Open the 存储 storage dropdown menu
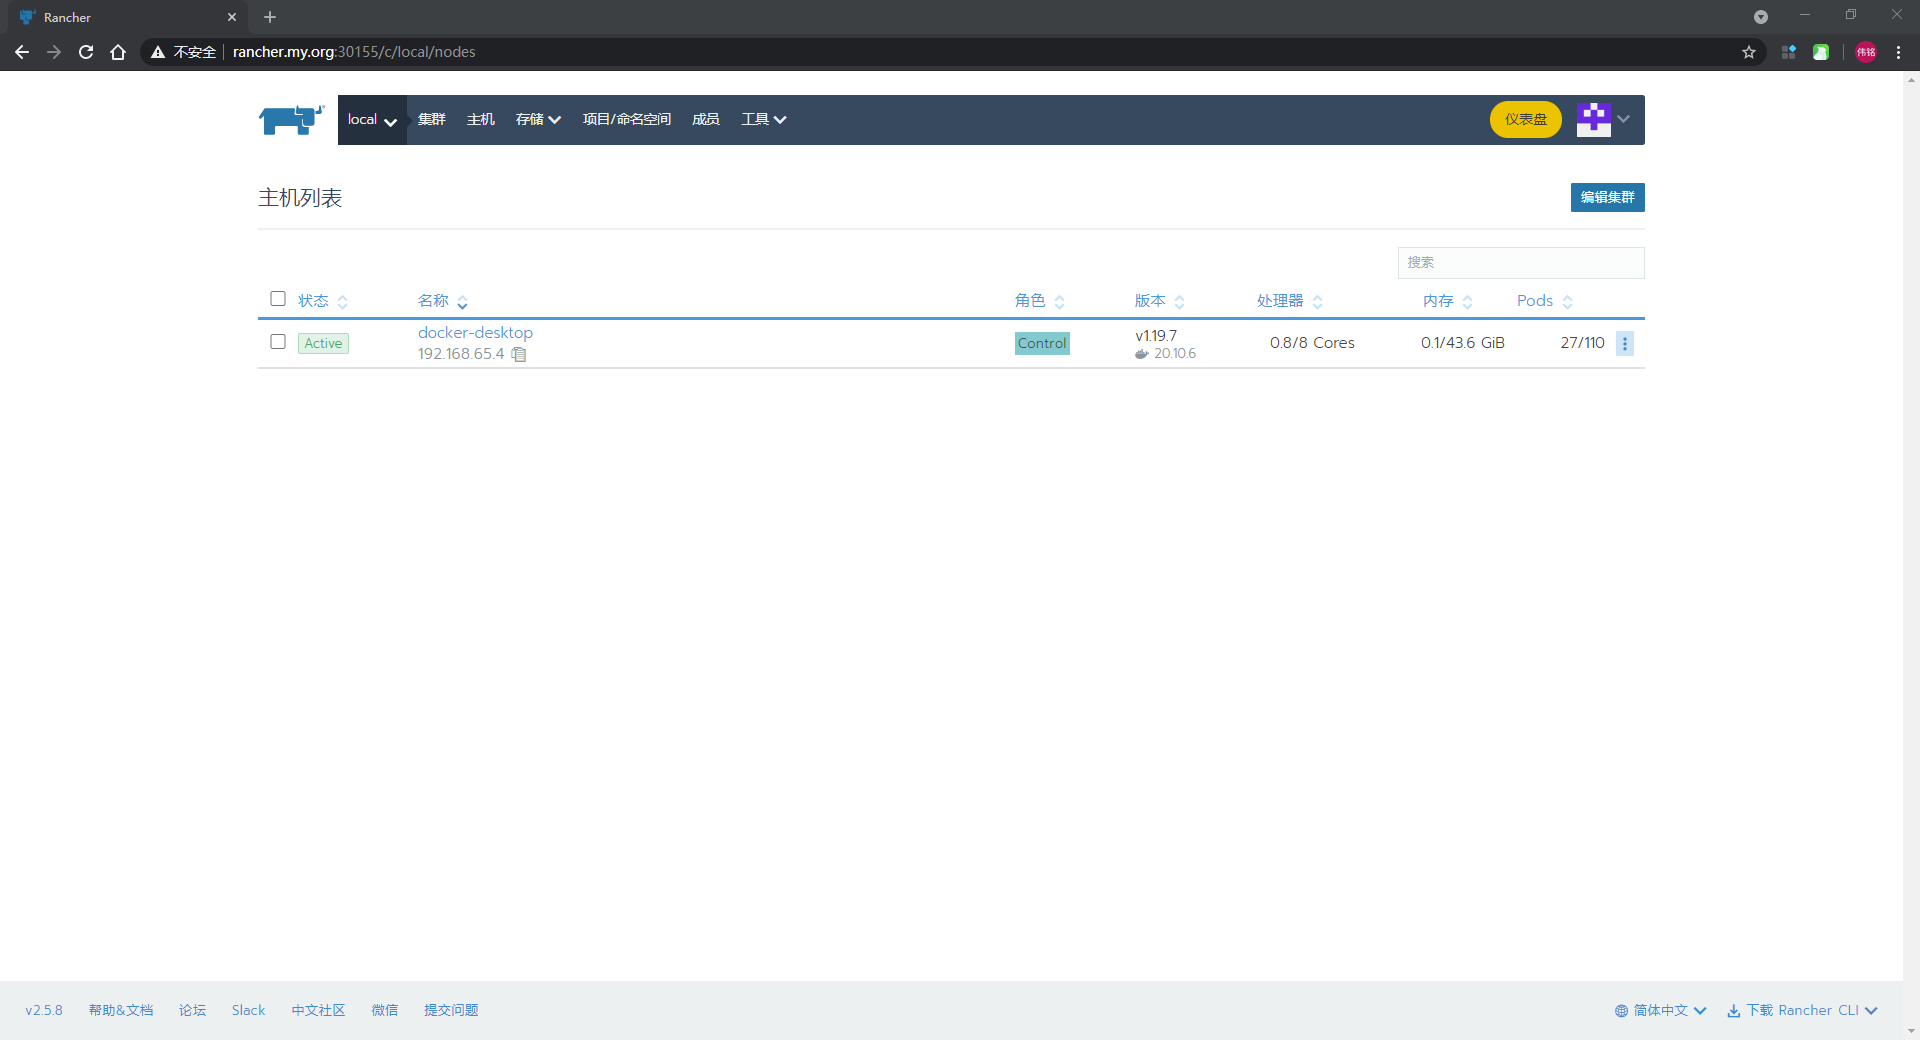The height and width of the screenshot is (1040, 1920). (538, 120)
